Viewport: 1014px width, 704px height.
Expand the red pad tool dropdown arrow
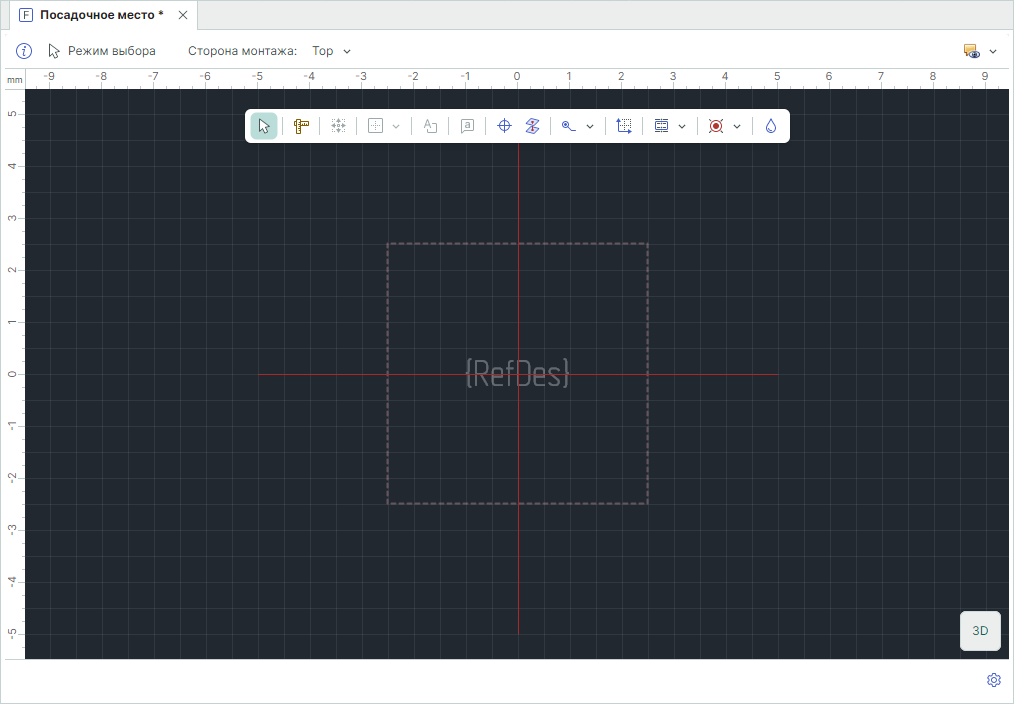pyautogui.click(x=737, y=126)
